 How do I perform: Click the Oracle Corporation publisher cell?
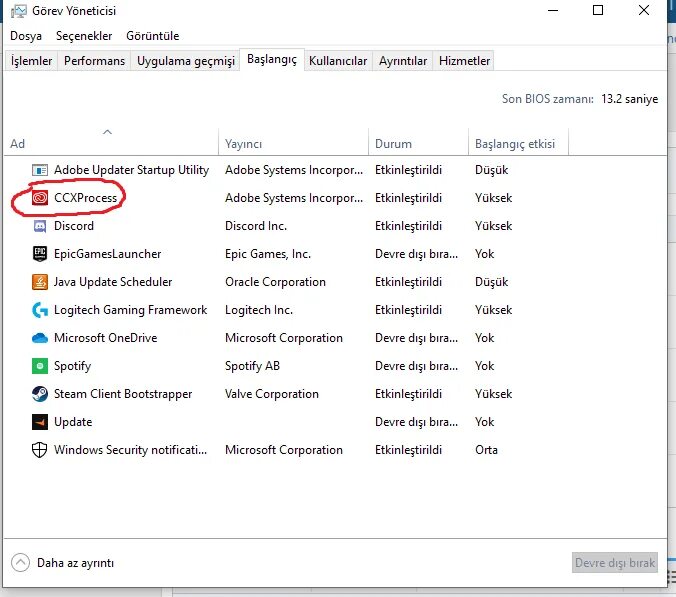[275, 282]
